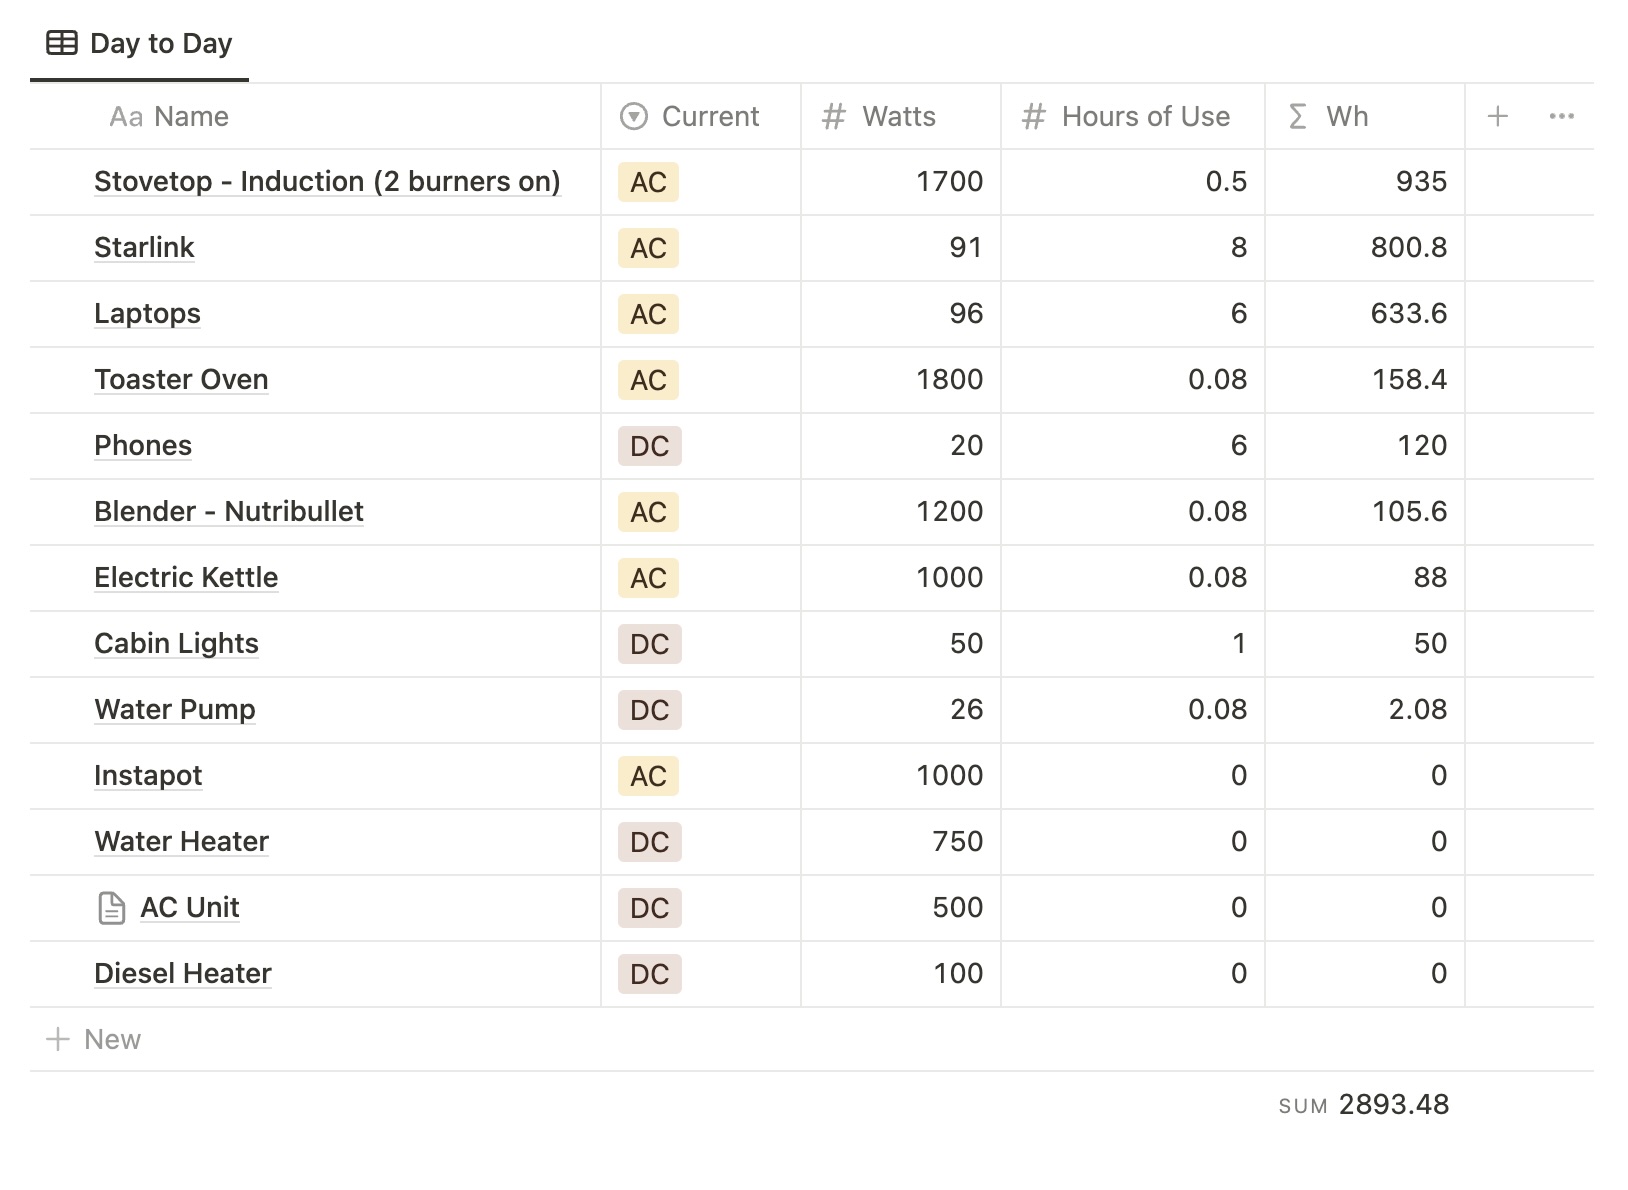This screenshot has width=1628, height=1190.
Task: Select the Hours of Use cell for Instapot
Action: tap(1132, 776)
